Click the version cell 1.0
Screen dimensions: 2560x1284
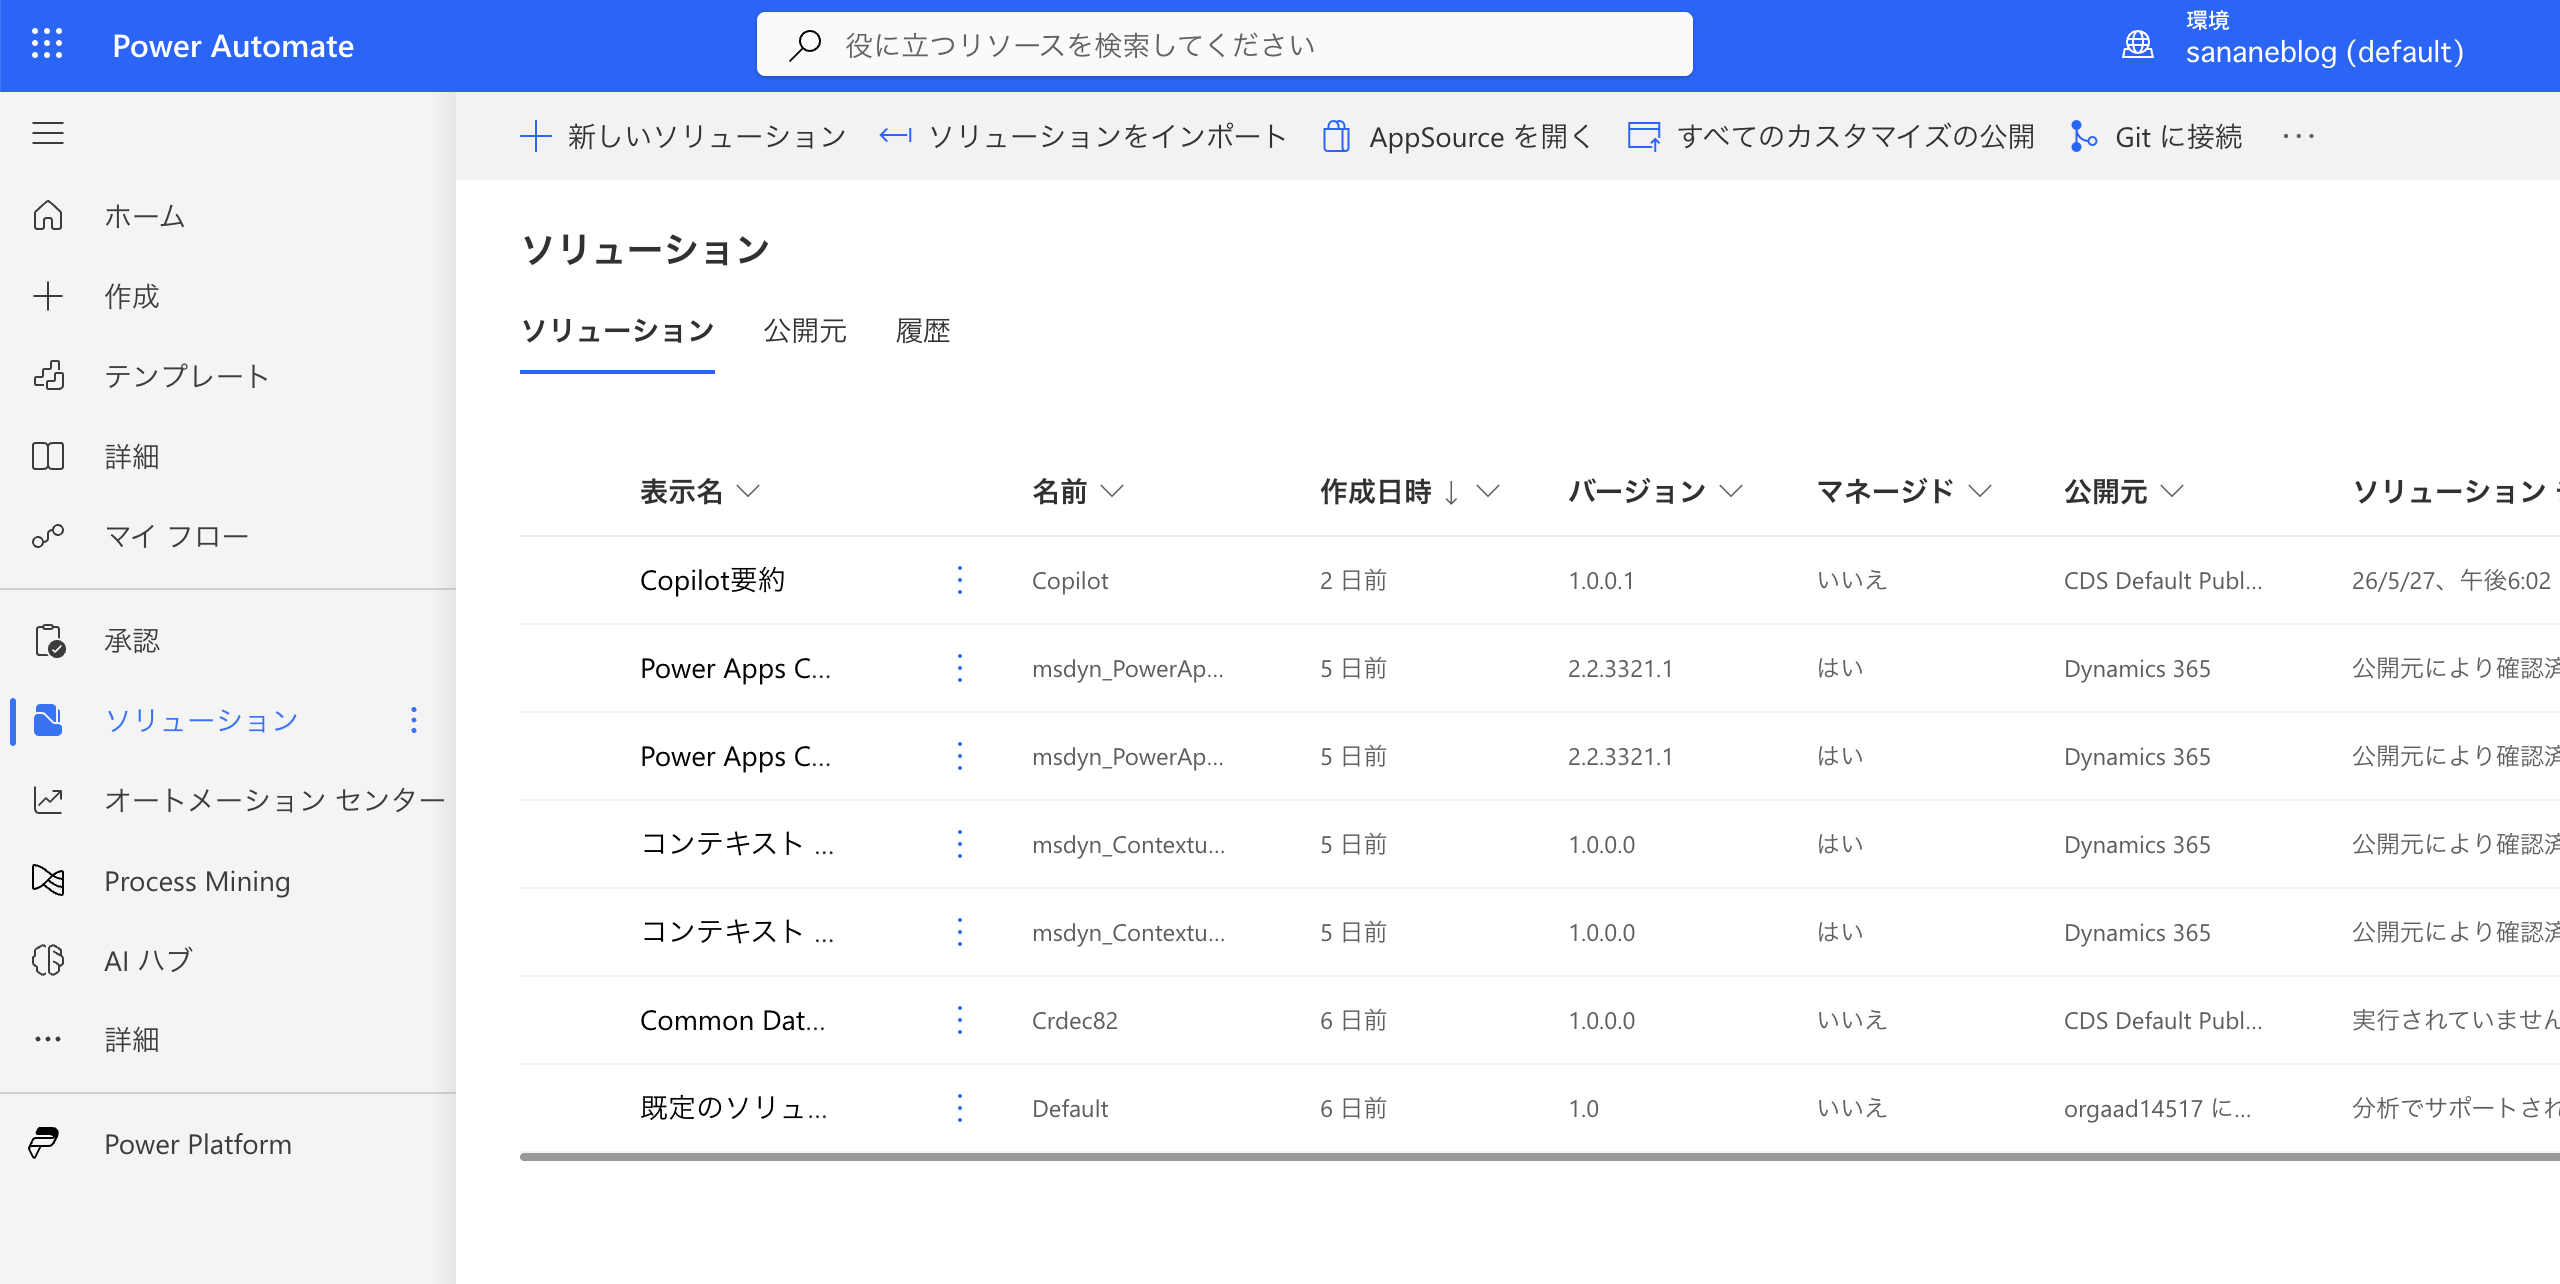[x=1583, y=1108]
